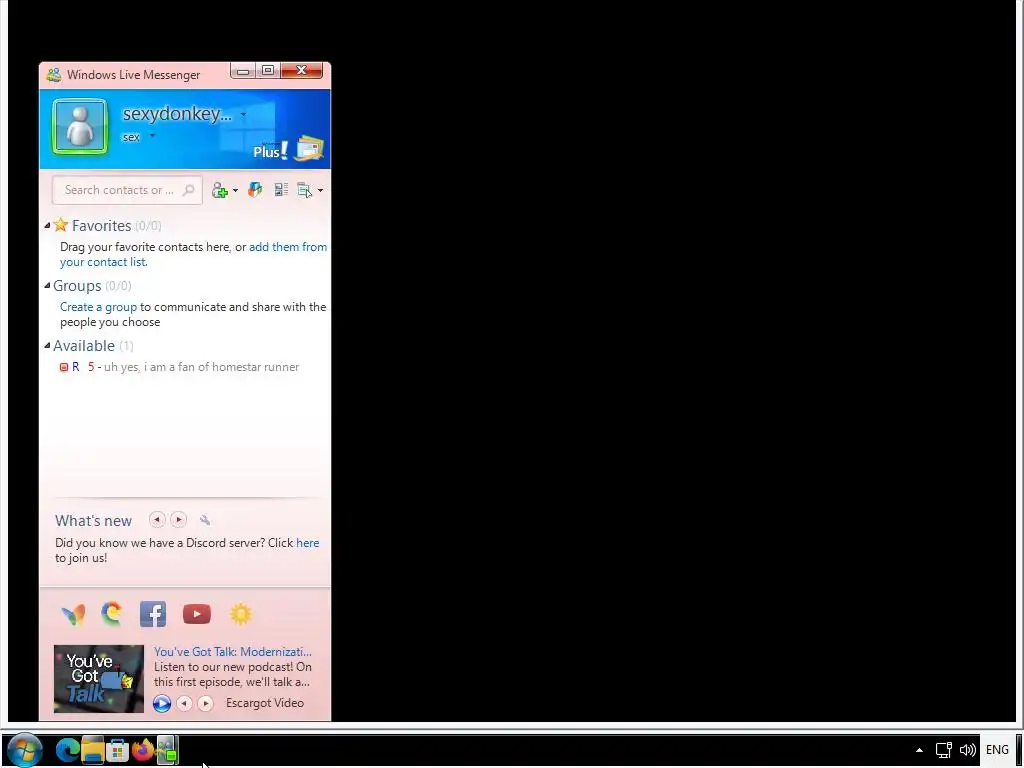Click the "Escargot Video" label
This screenshot has width=1024, height=768.
(x=264, y=703)
